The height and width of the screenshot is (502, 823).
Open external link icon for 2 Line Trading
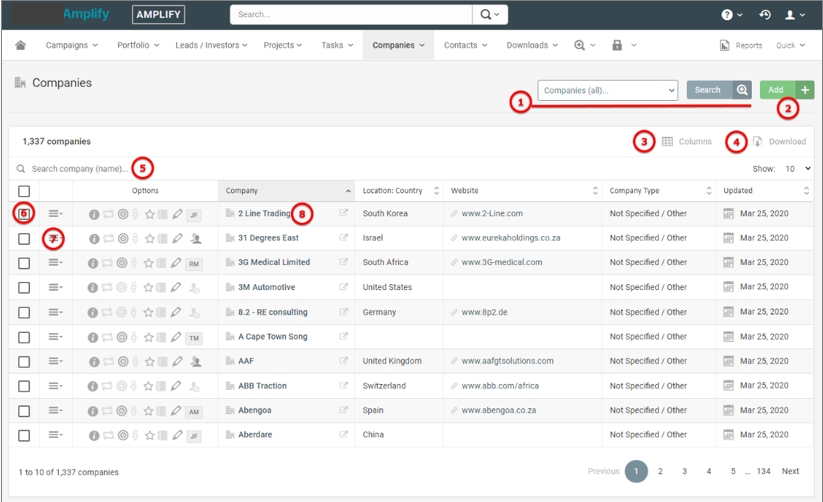(x=343, y=213)
